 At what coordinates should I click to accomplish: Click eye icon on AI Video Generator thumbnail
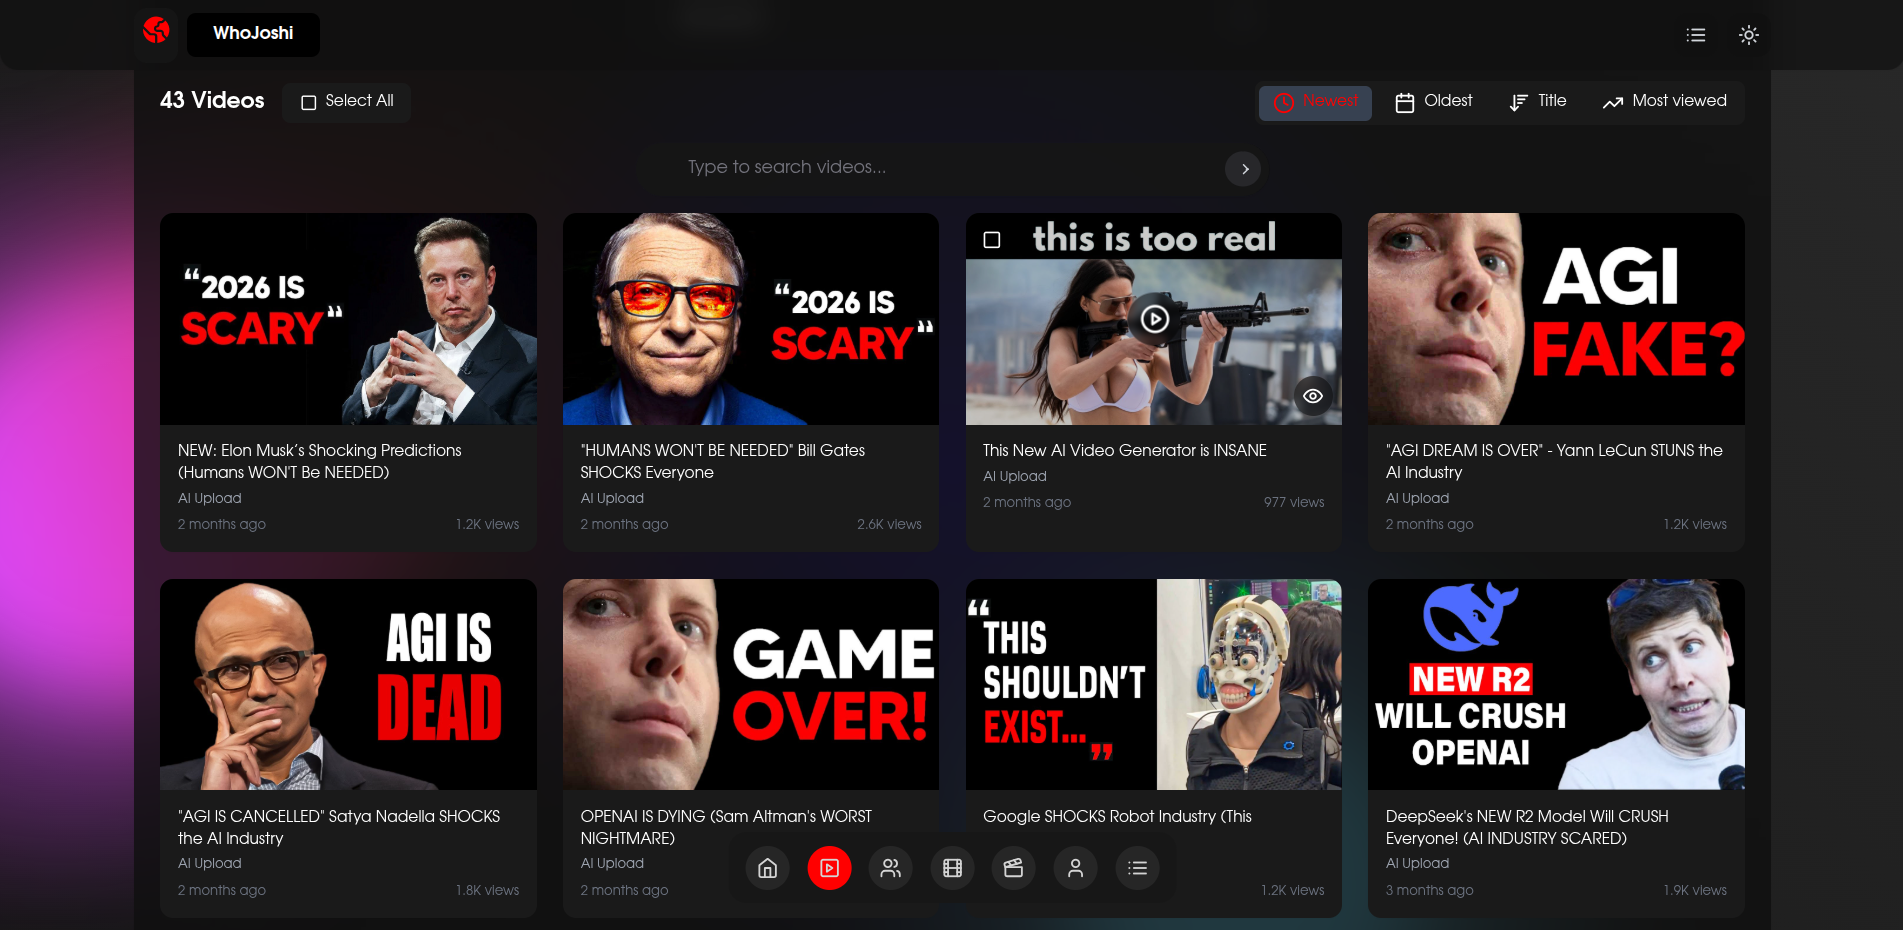pyautogui.click(x=1313, y=396)
